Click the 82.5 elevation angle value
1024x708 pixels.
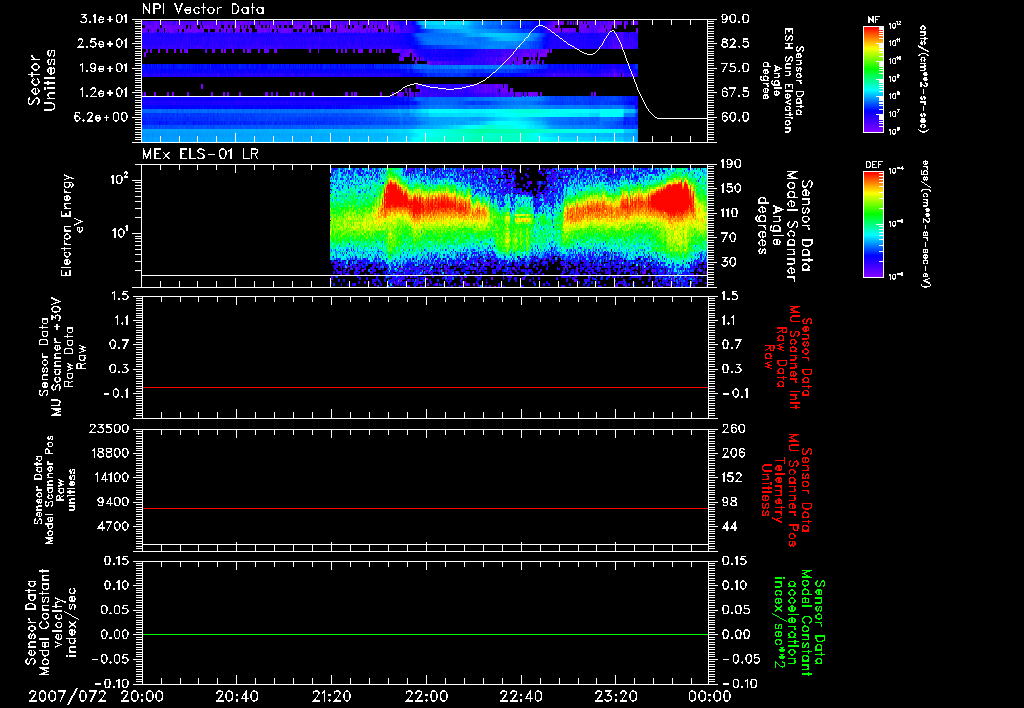[x=735, y=43]
